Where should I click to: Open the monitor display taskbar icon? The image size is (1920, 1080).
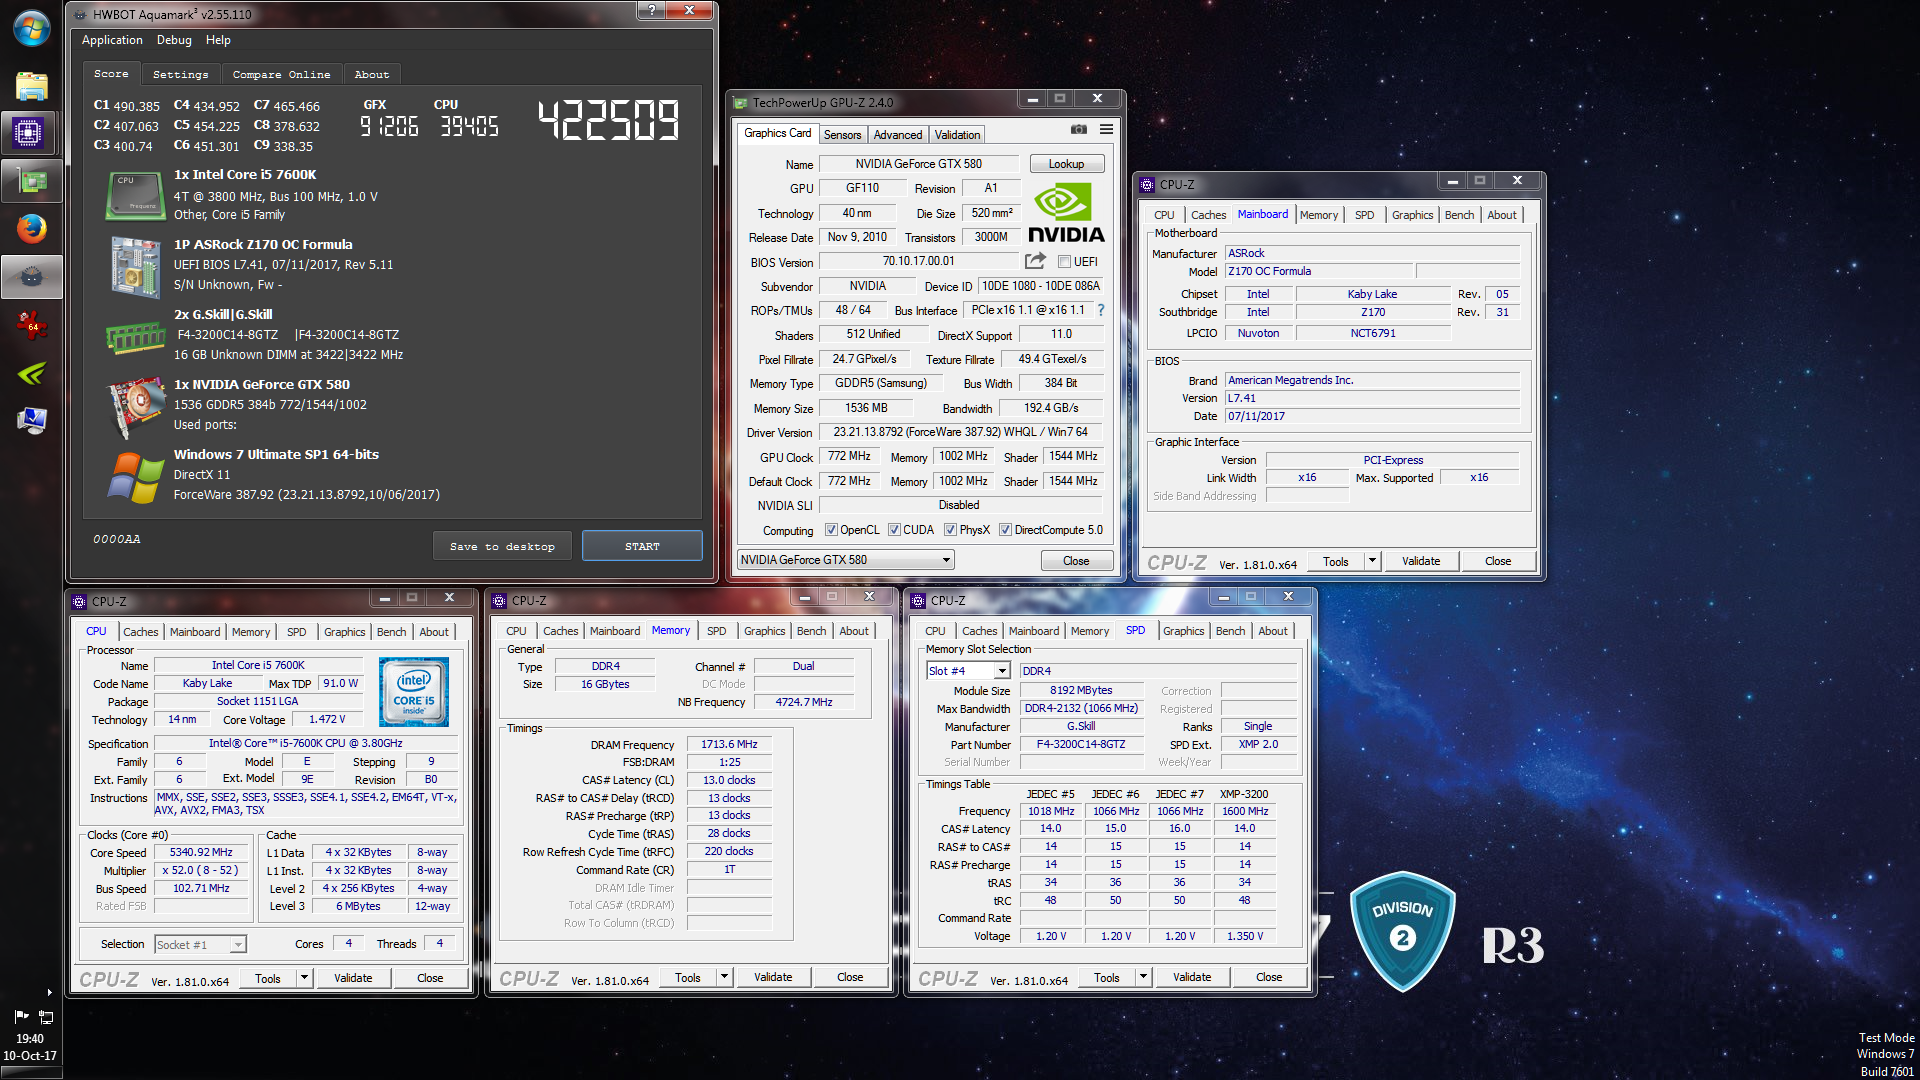click(31, 421)
